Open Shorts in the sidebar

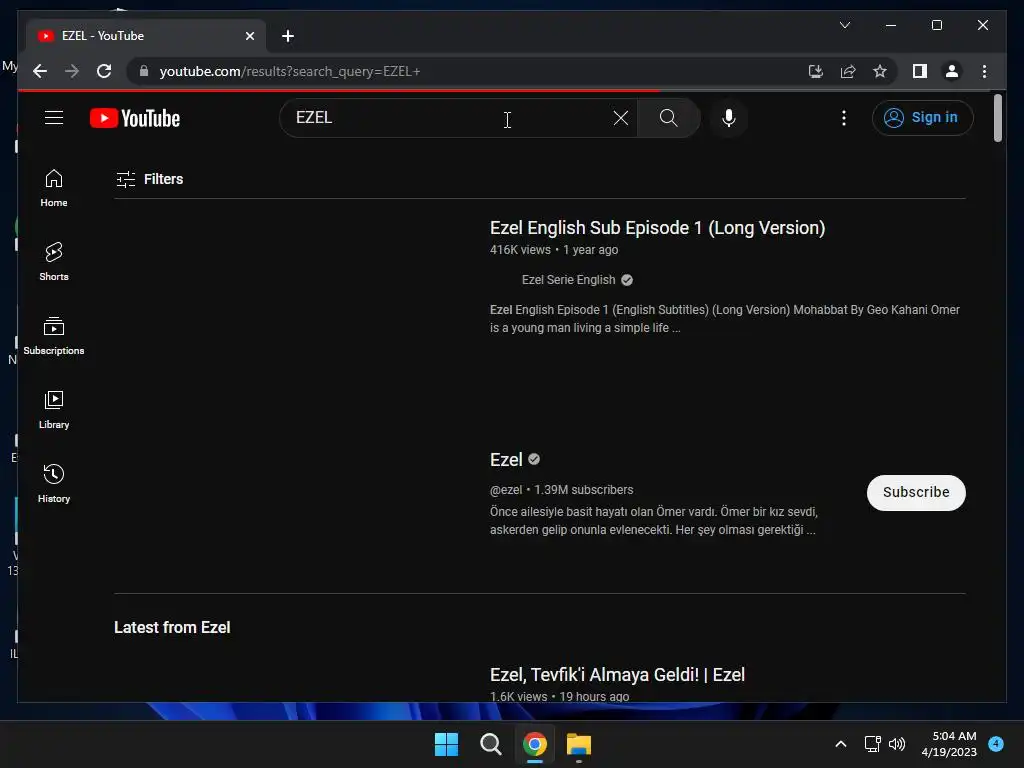pyautogui.click(x=54, y=262)
